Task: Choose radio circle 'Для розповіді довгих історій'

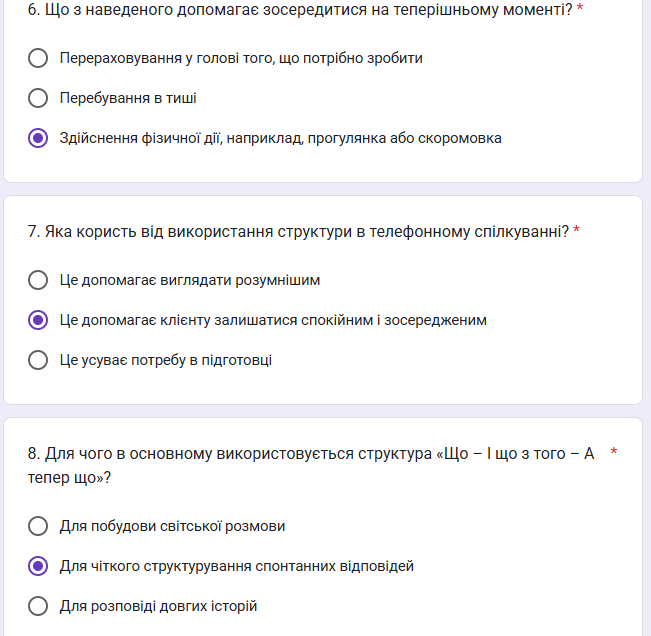Action: pyautogui.click(x=38, y=606)
